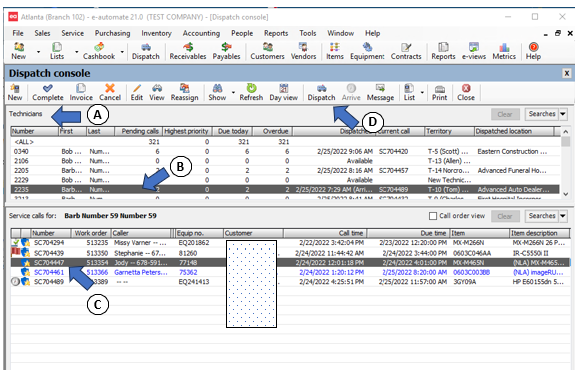Image resolution: width=579 pixels, height=372 pixels.
Task: Select service call SC704489 row
Action: [x=290, y=282]
